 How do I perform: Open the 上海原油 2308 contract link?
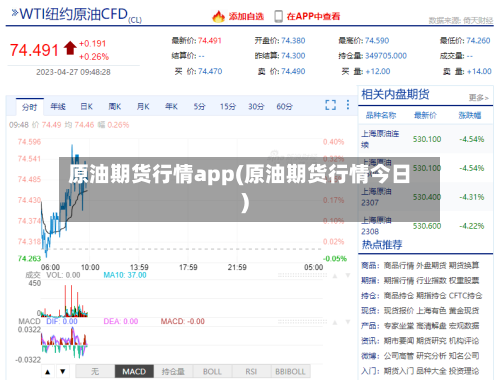376,226
